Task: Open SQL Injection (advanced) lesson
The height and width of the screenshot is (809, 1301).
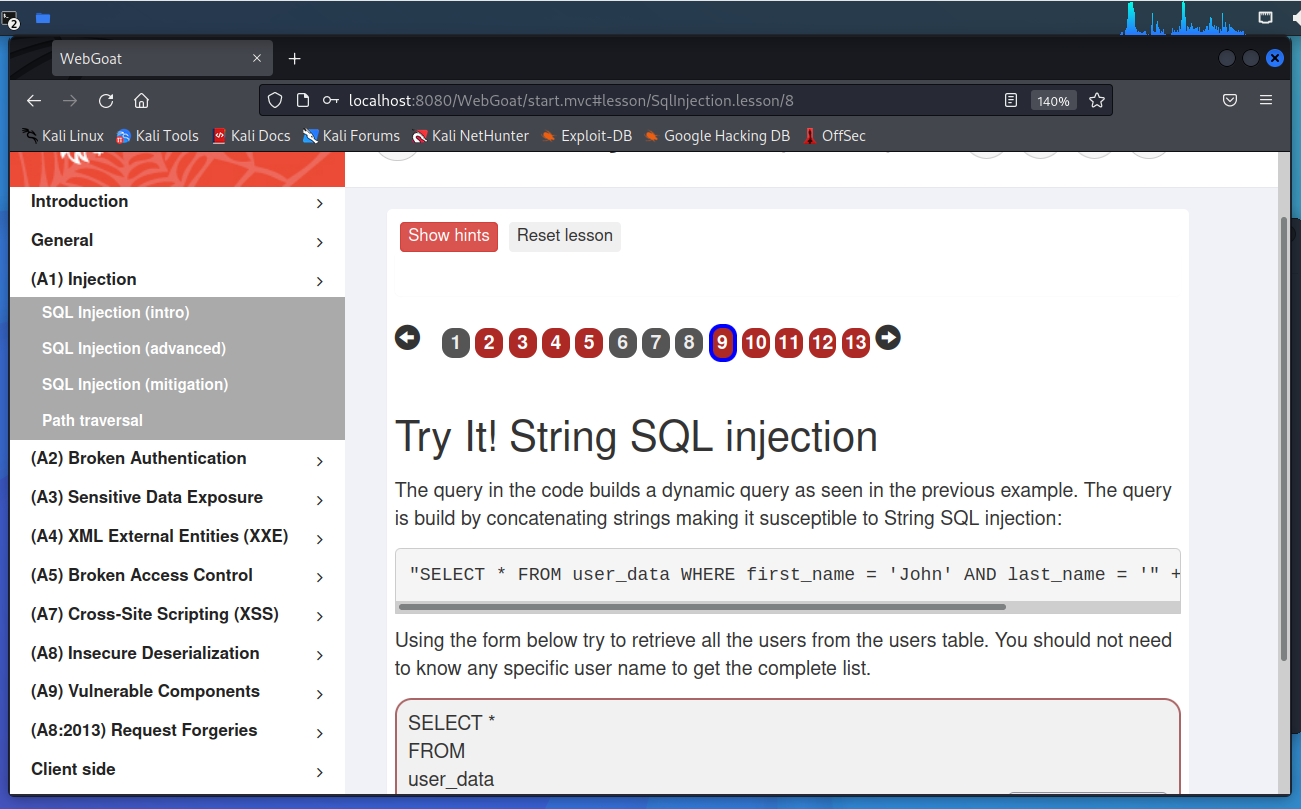Action: (x=134, y=349)
